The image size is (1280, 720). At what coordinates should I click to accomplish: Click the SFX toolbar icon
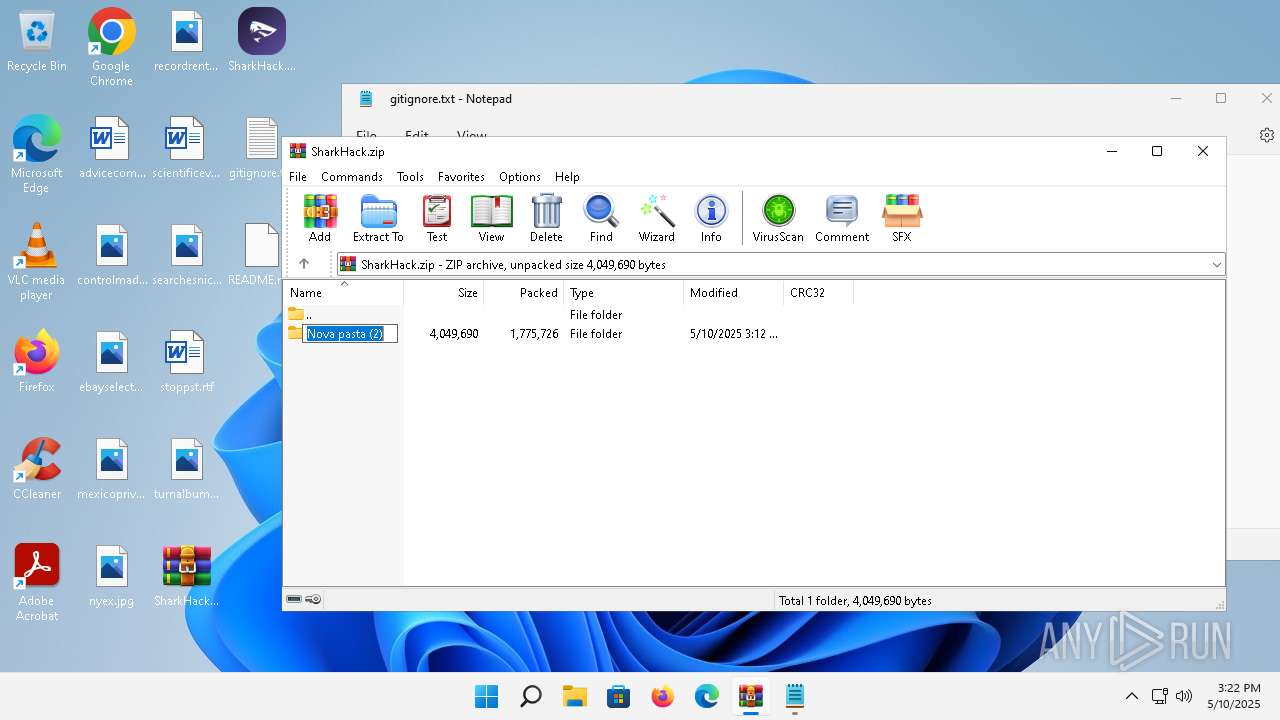coord(902,218)
